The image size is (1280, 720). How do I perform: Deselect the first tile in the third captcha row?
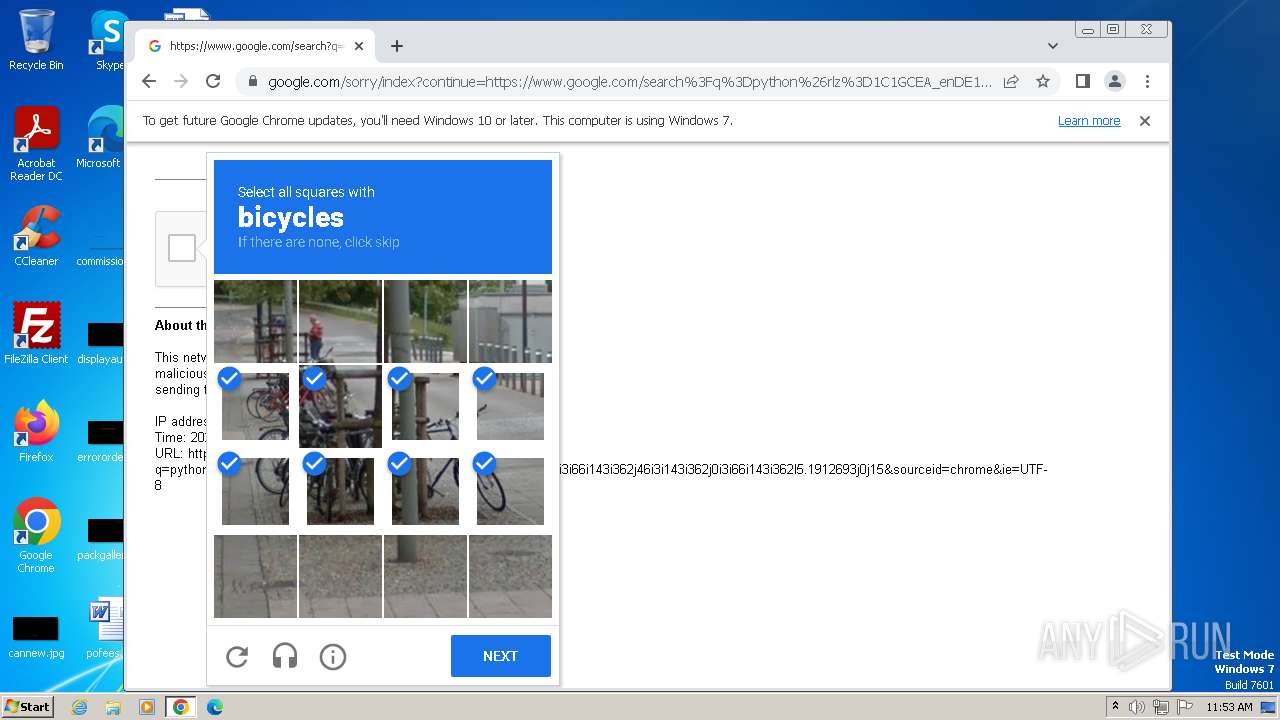pyautogui.click(x=255, y=491)
